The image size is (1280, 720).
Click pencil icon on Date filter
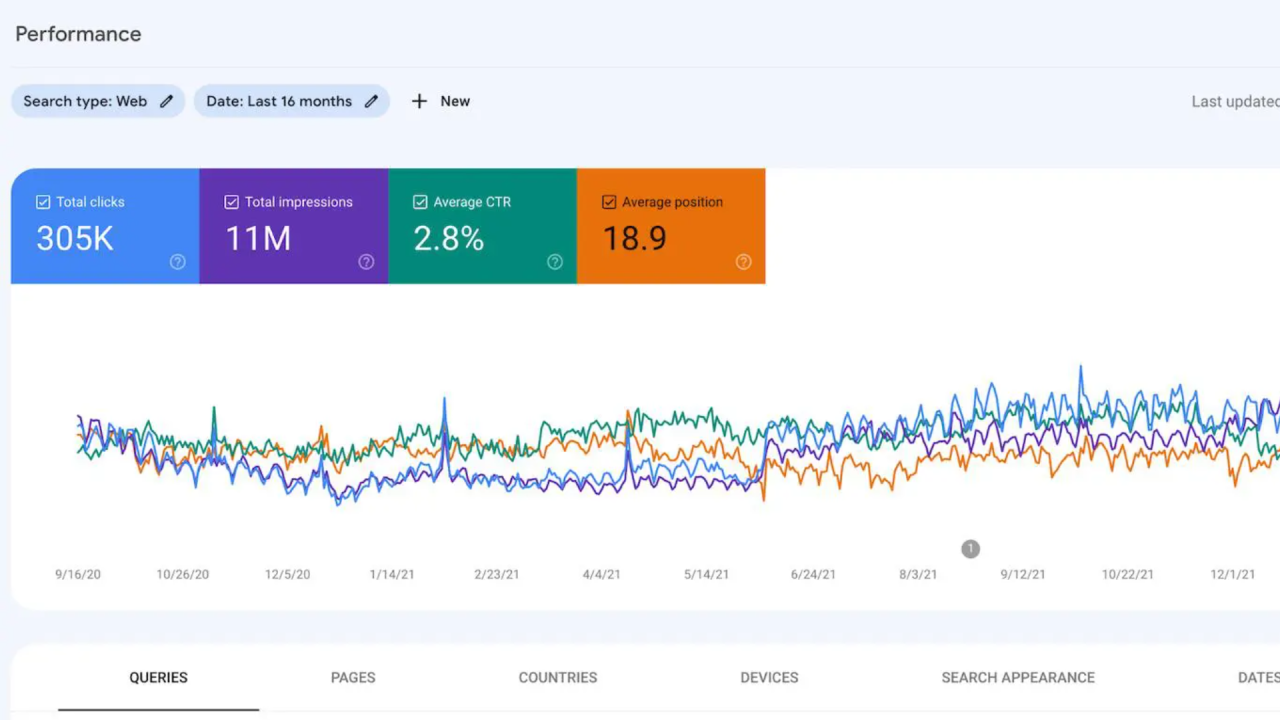371,101
